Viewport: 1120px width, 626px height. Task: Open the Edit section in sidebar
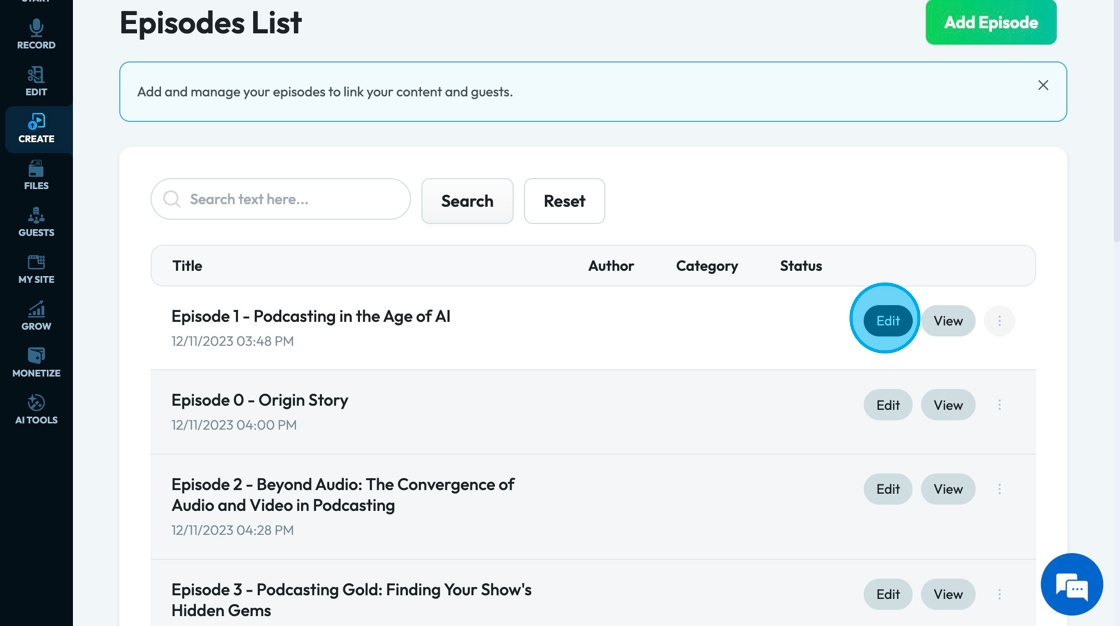click(x=36, y=81)
